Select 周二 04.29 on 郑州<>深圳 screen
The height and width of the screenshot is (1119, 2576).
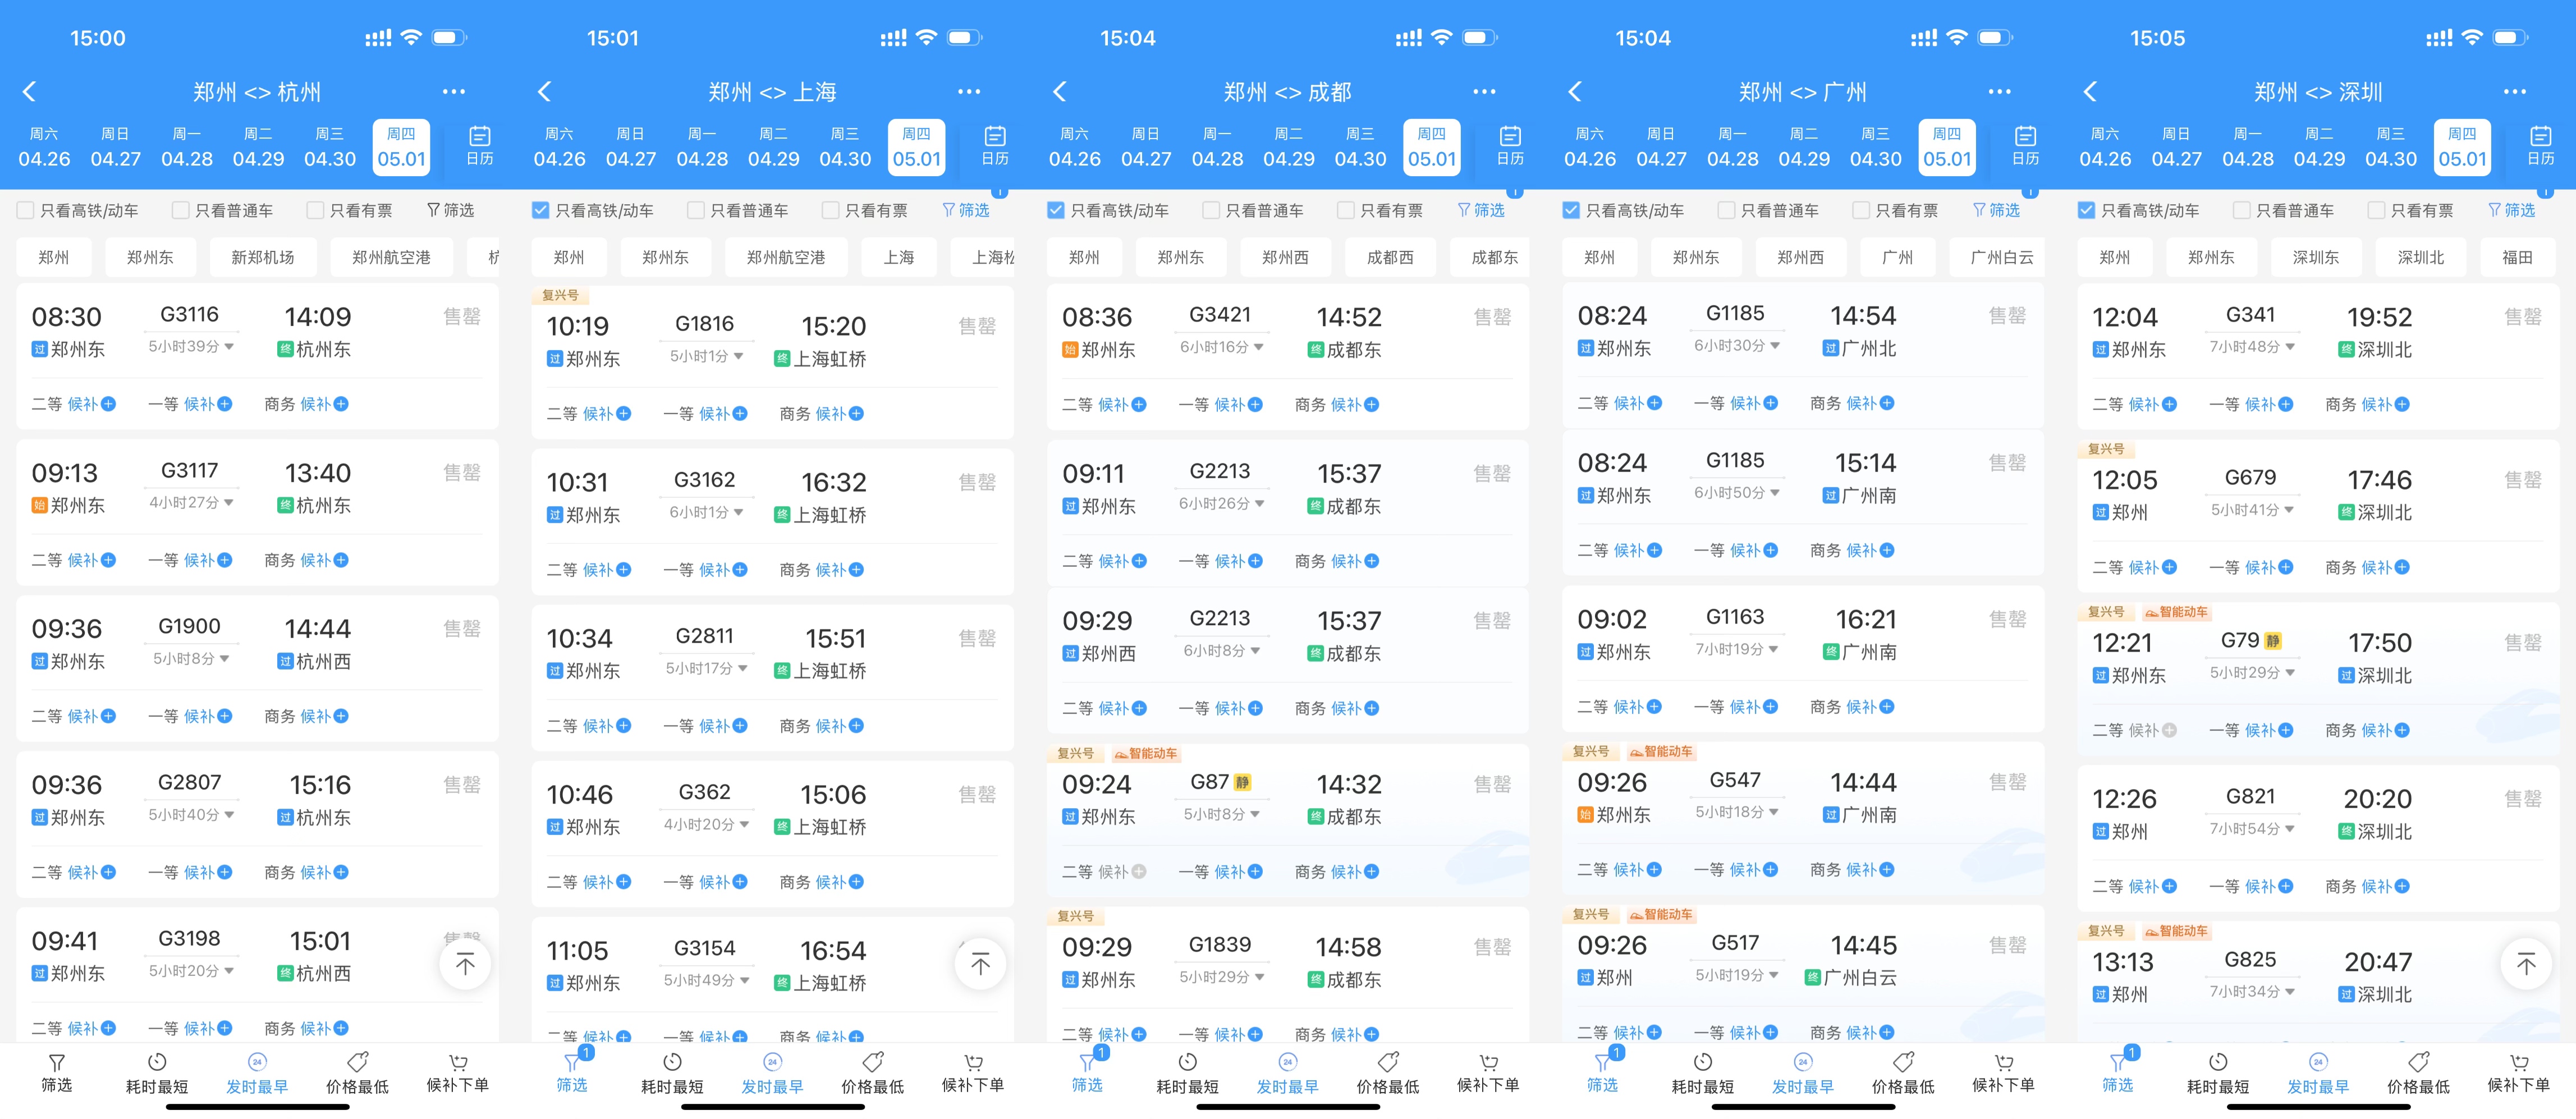2319,147
